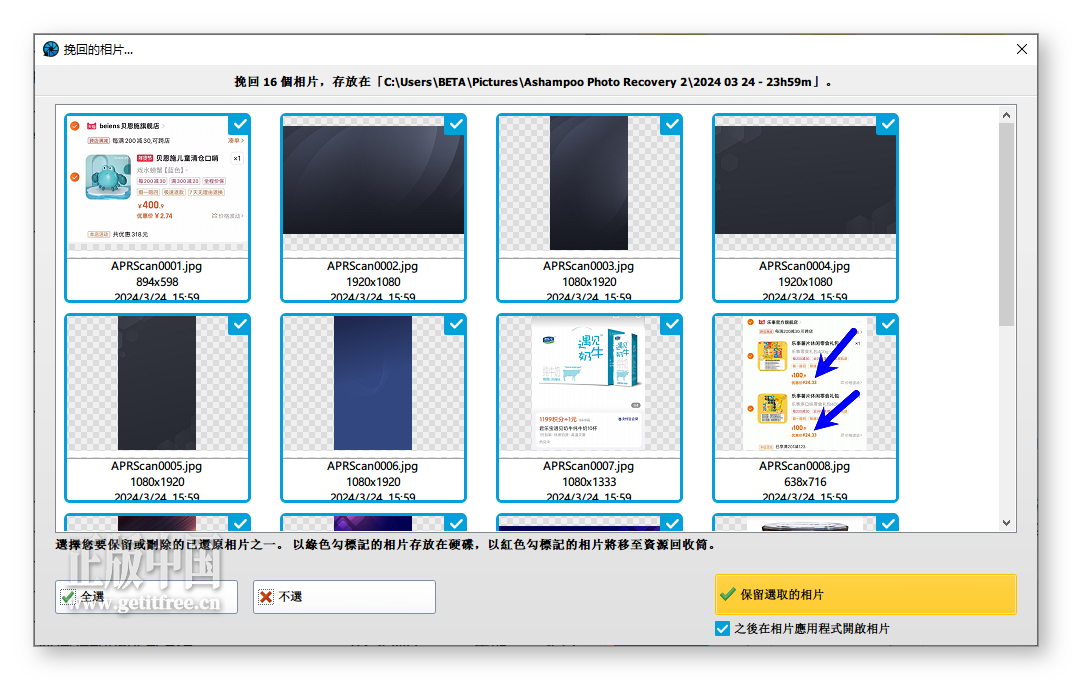This screenshot has width=1072, height=680.
Task: Click the APRScan0008.jpg file name label
Action: click(805, 466)
